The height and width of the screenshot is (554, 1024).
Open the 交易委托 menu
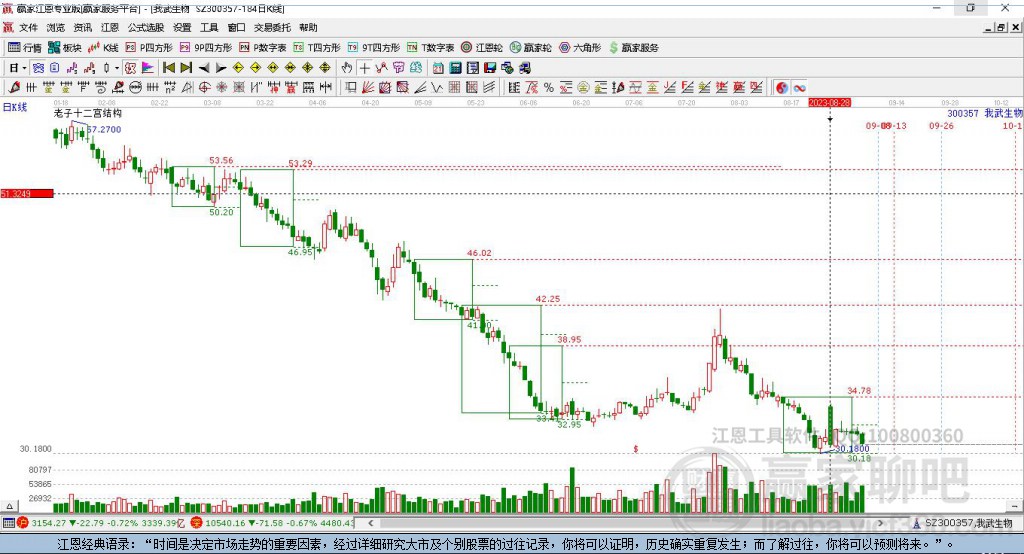click(272, 27)
